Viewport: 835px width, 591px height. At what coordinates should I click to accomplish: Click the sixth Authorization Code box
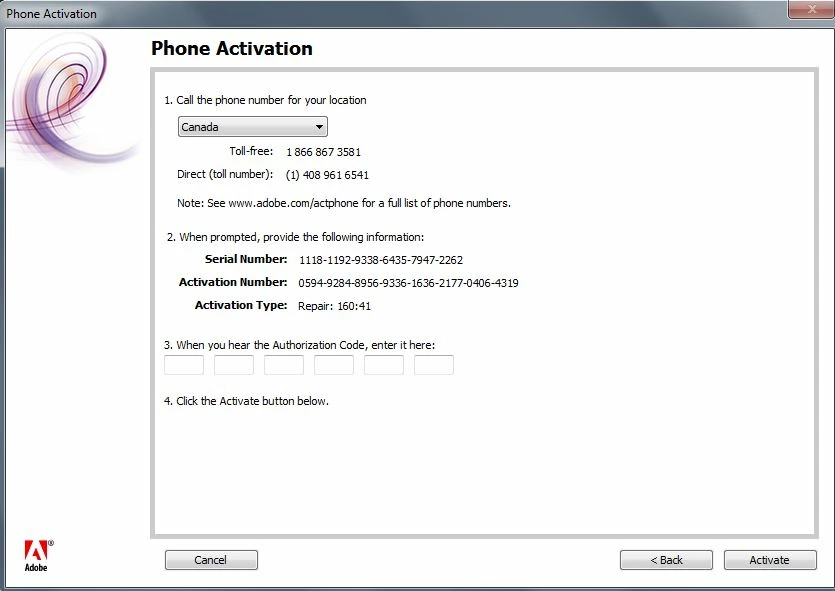pyautogui.click(x=434, y=365)
